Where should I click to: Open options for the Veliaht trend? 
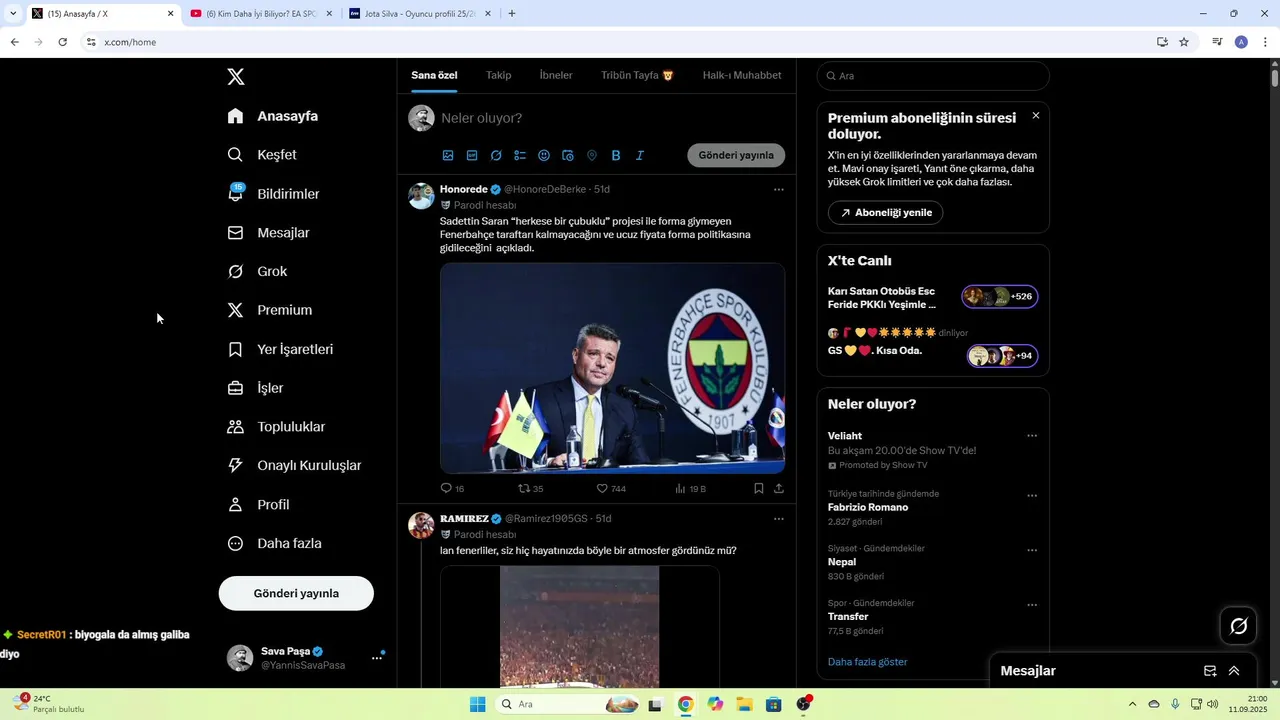pos(1032,436)
